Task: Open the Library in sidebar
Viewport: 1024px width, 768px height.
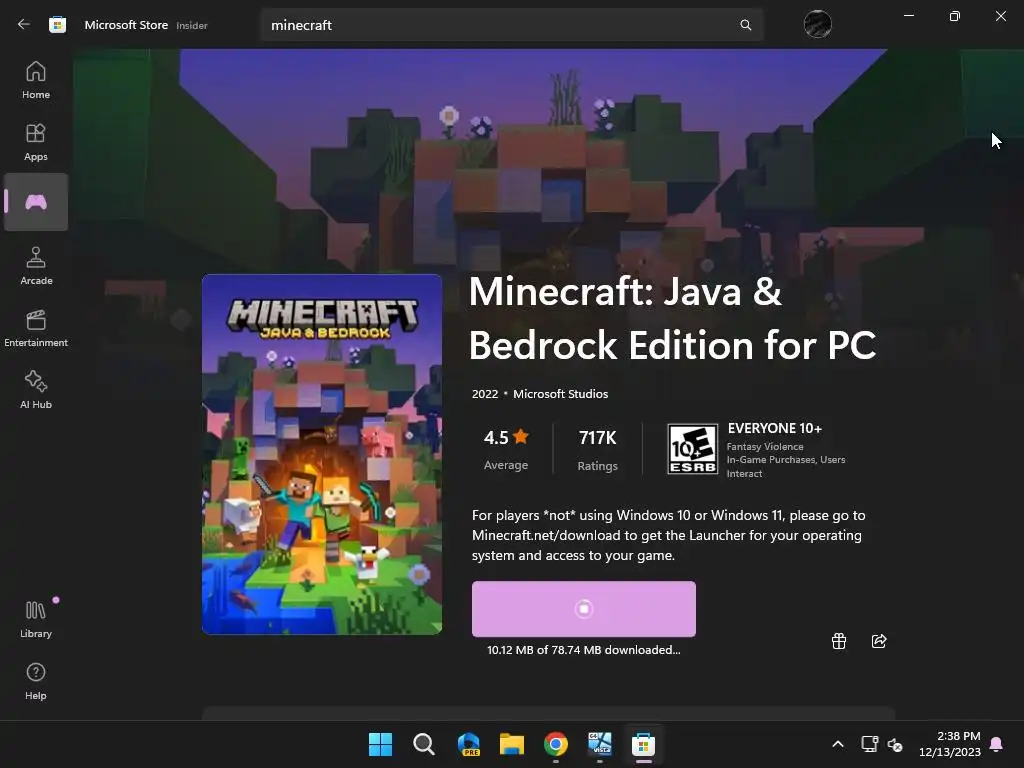Action: click(x=36, y=618)
